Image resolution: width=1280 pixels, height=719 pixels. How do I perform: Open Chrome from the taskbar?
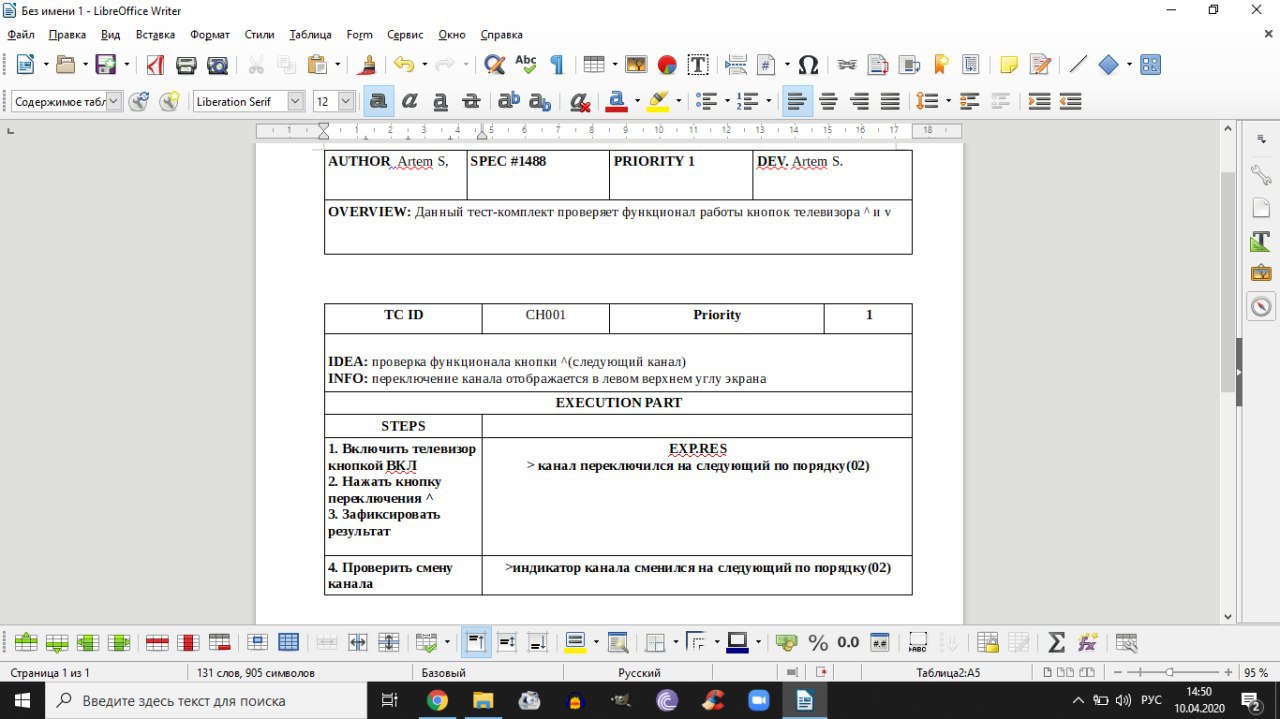point(437,701)
